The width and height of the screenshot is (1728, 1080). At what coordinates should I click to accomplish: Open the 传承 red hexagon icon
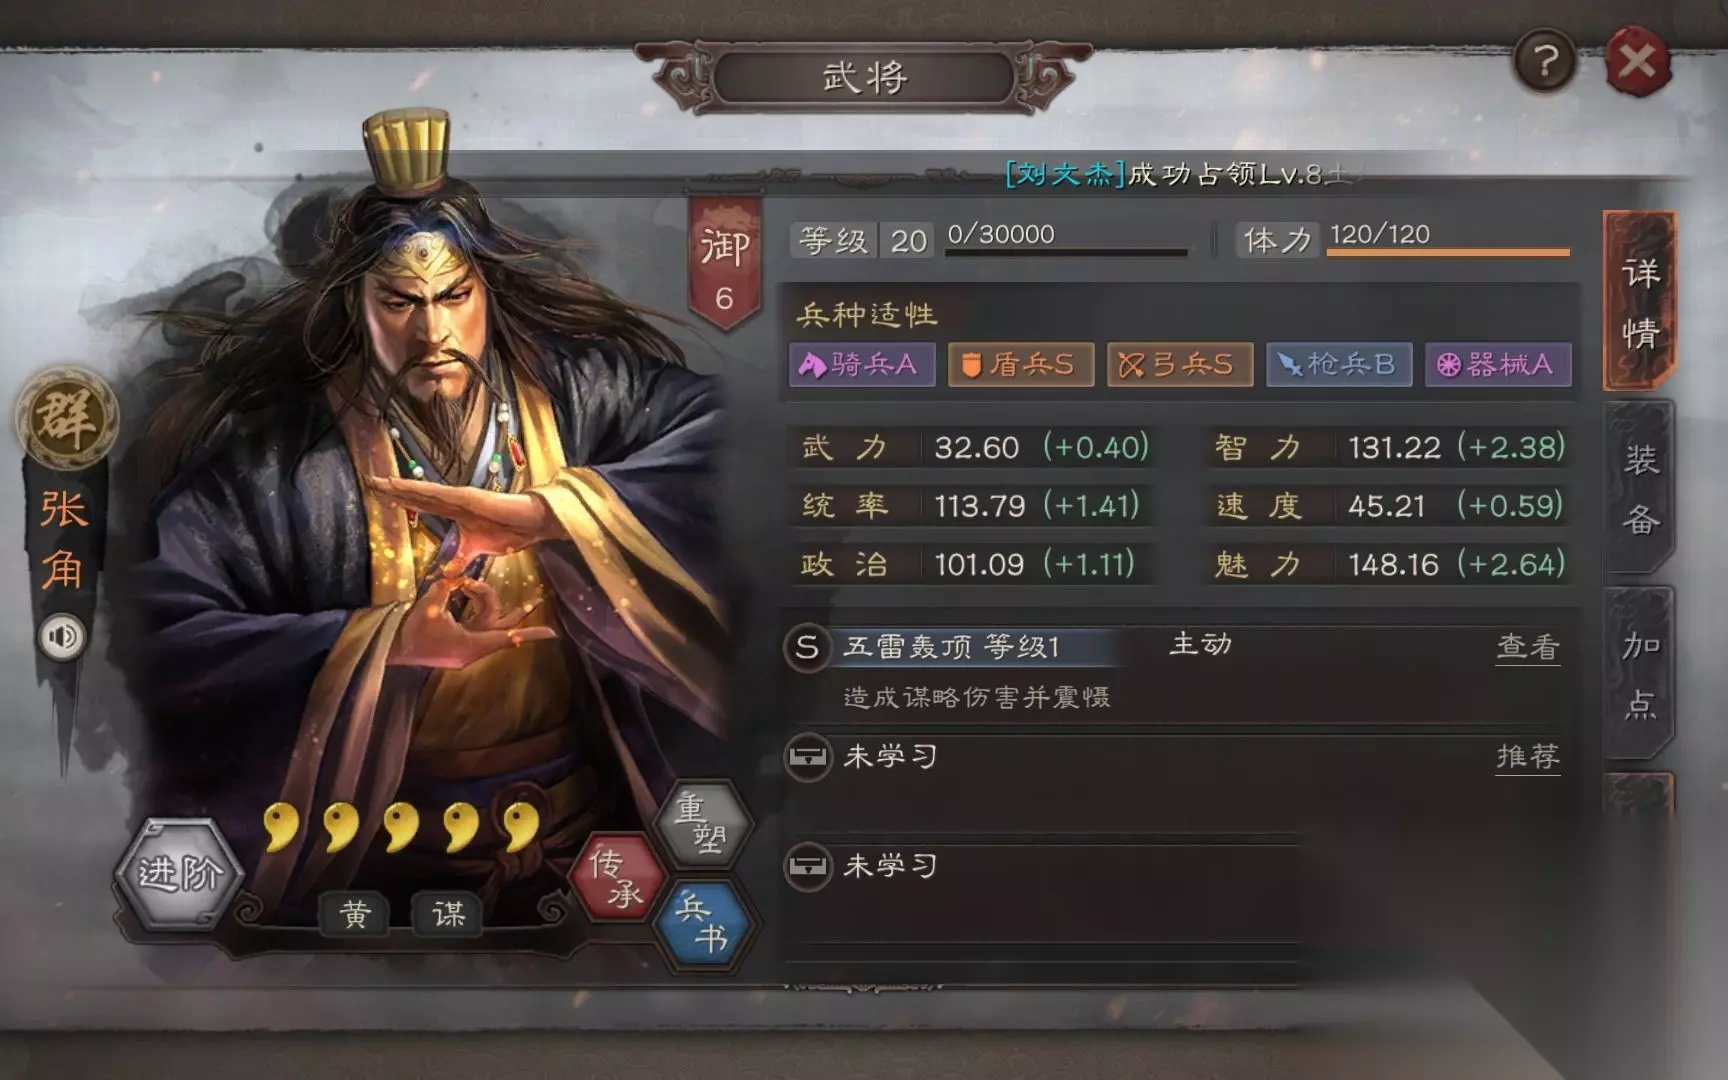click(x=616, y=877)
